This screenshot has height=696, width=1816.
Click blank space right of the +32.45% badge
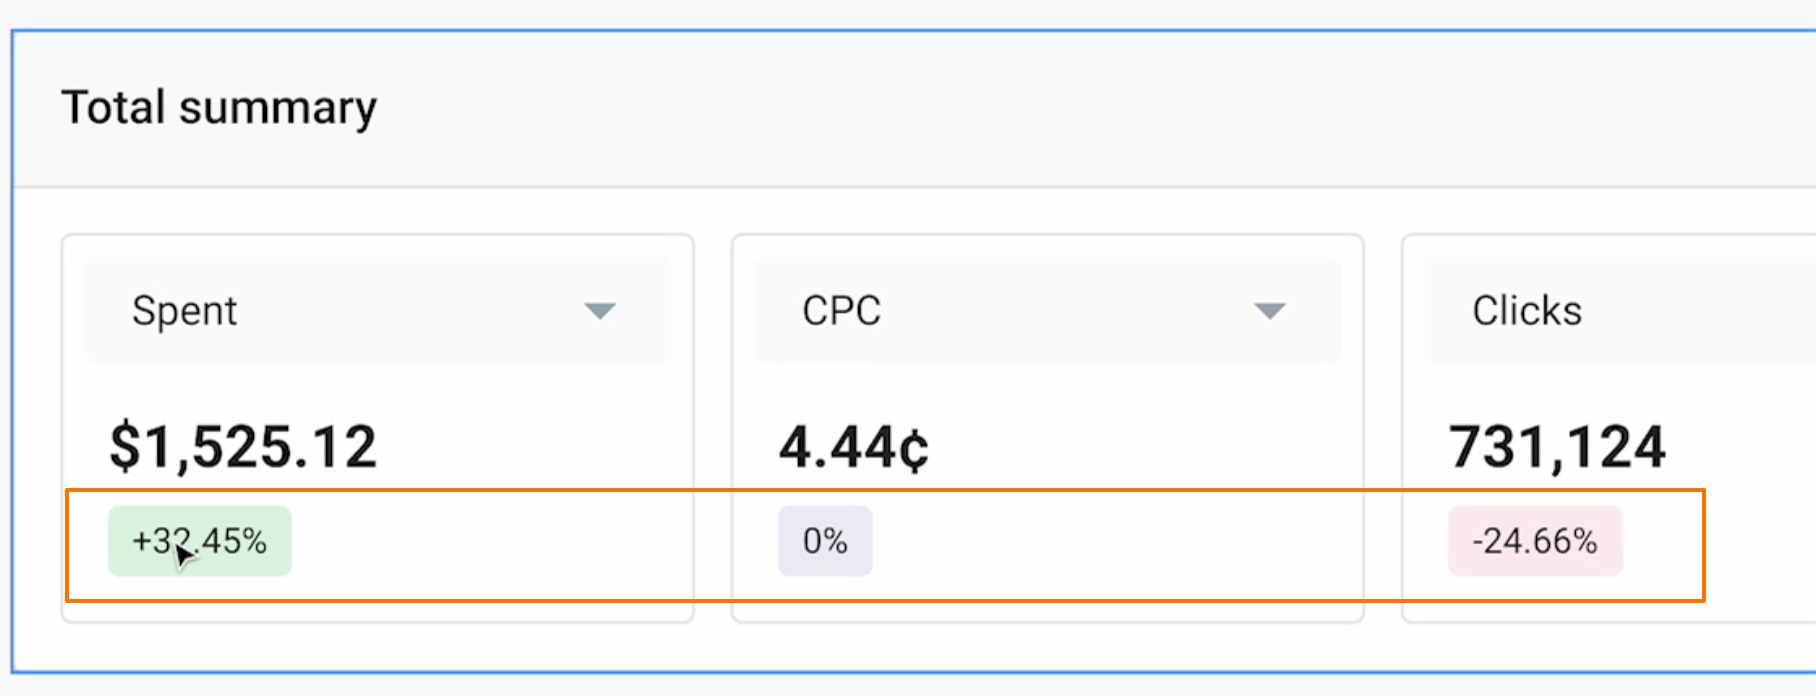(480, 541)
